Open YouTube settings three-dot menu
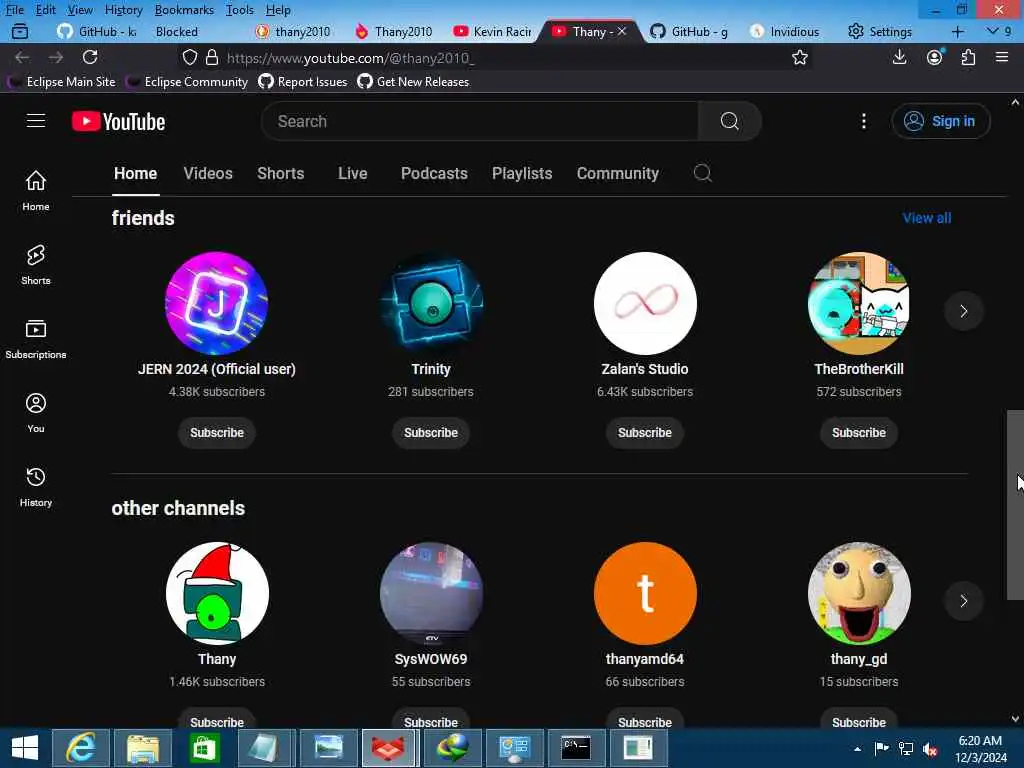Viewport: 1024px width, 768px height. 863,121
